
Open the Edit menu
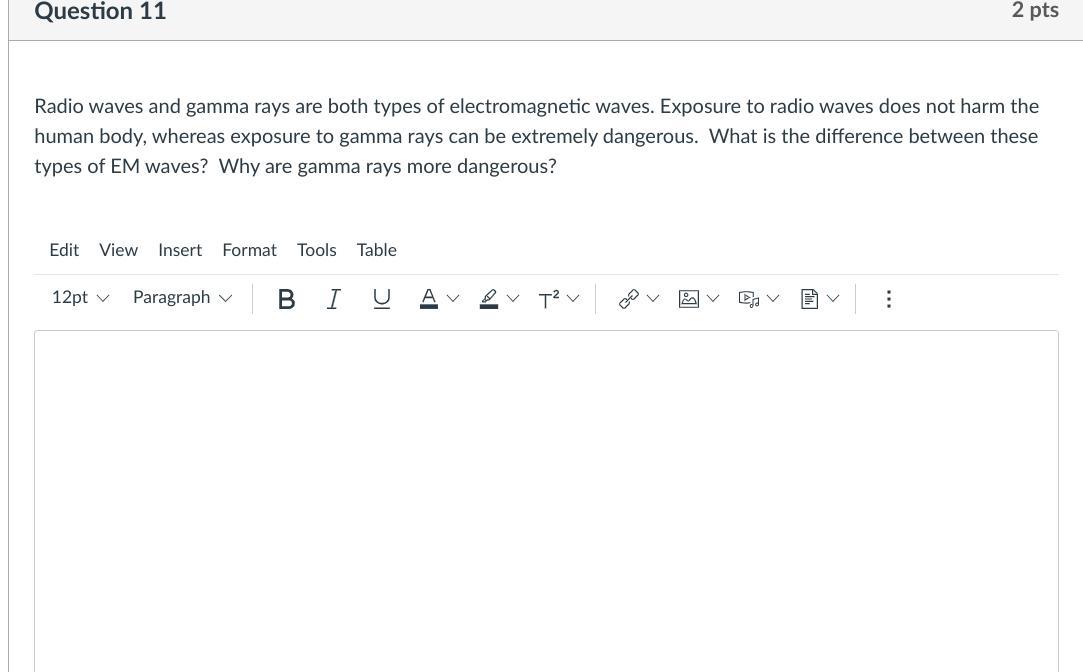(x=64, y=250)
